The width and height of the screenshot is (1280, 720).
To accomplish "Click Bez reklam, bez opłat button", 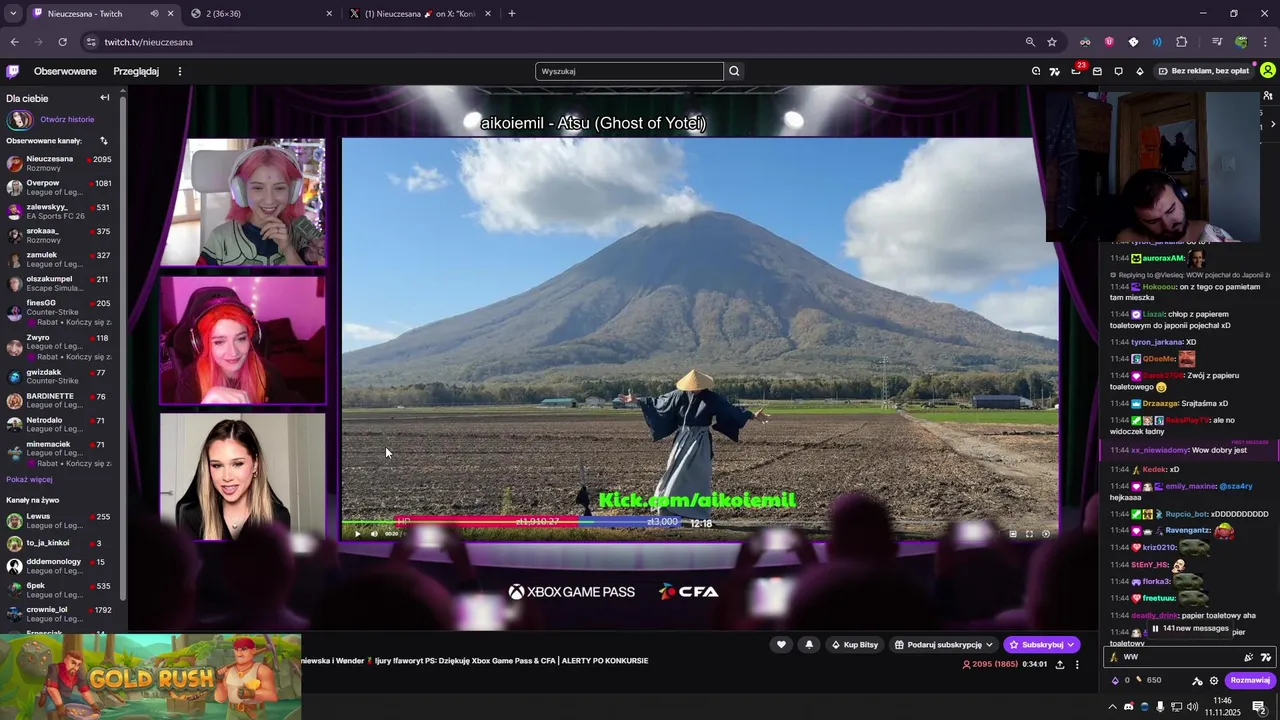I will [x=1203, y=71].
